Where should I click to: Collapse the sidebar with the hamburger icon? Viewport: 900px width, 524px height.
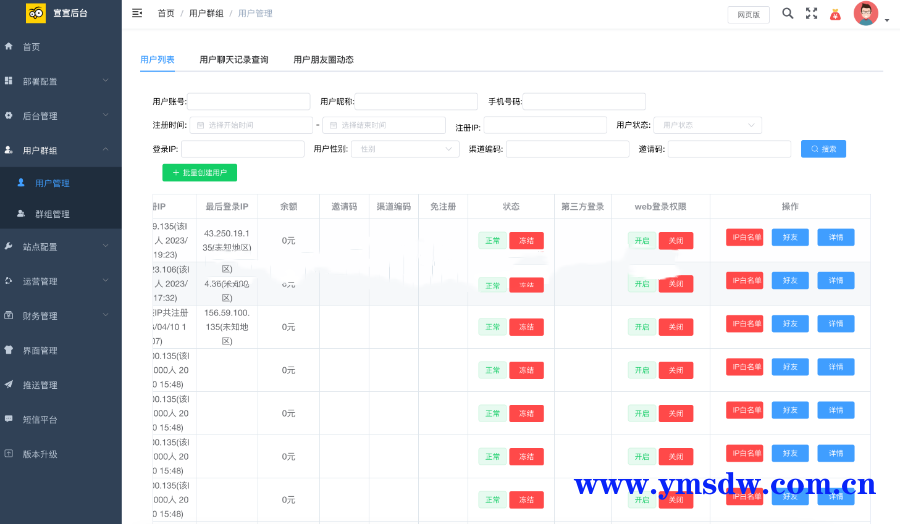(x=137, y=13)
